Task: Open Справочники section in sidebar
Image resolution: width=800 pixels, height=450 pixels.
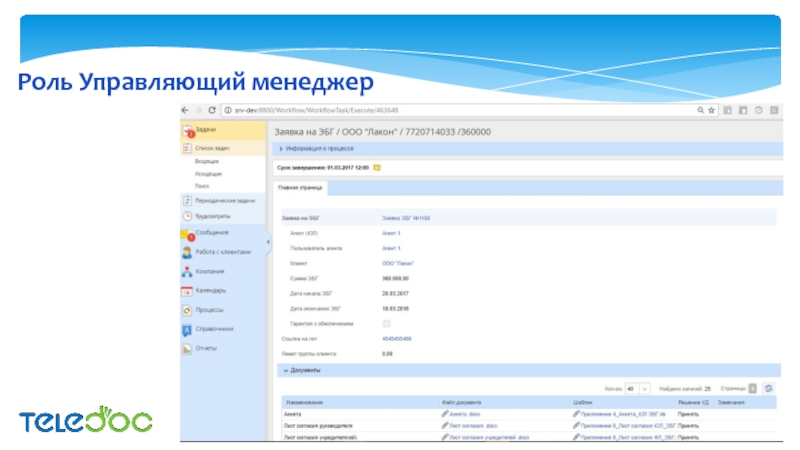Action: pos(213,329)
